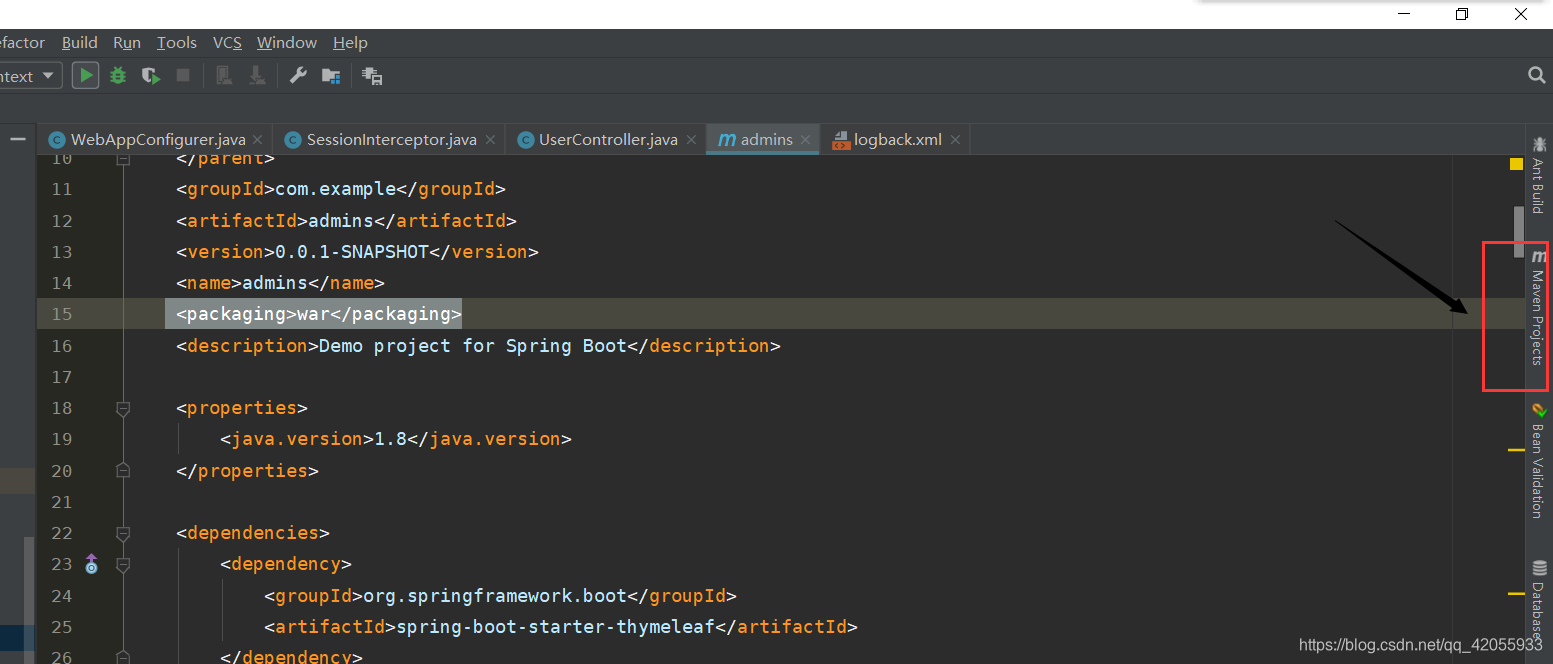Close the WebAppConfigurer.java tab
Screen dimensions: 1553x664
(x=258, y=140)
